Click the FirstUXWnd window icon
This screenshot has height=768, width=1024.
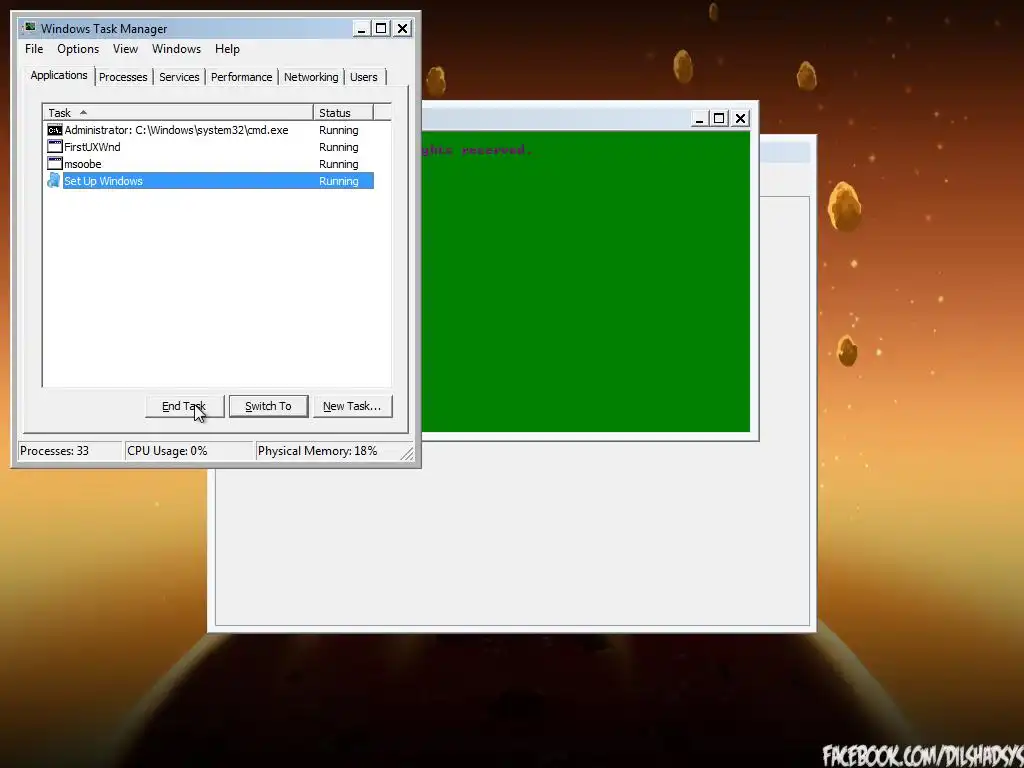[x=55, y=147]
